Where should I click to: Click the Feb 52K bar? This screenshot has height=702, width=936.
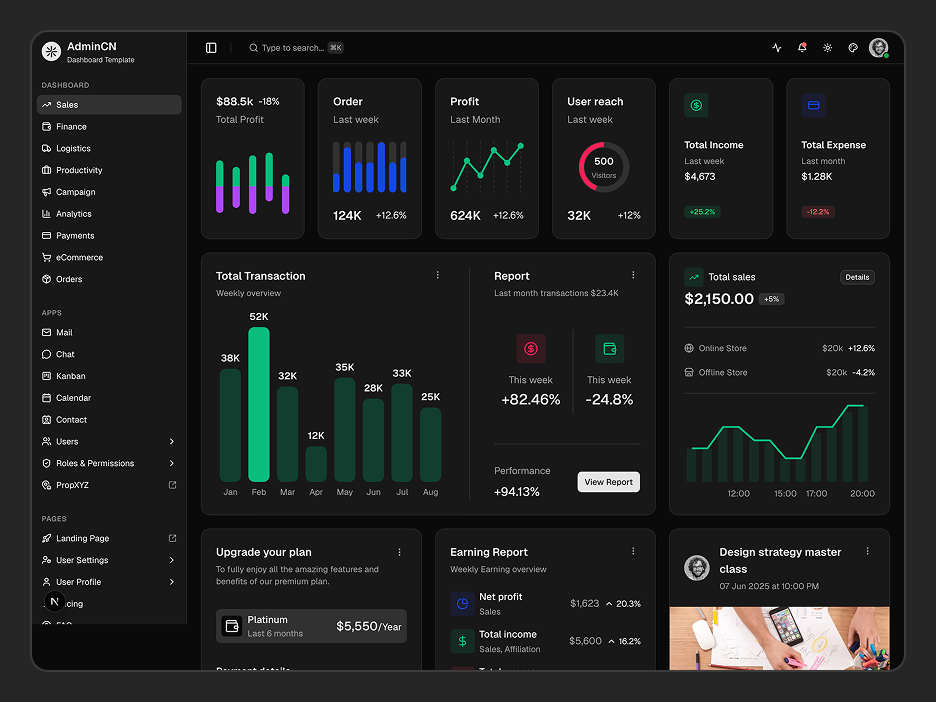click(259, 404)
